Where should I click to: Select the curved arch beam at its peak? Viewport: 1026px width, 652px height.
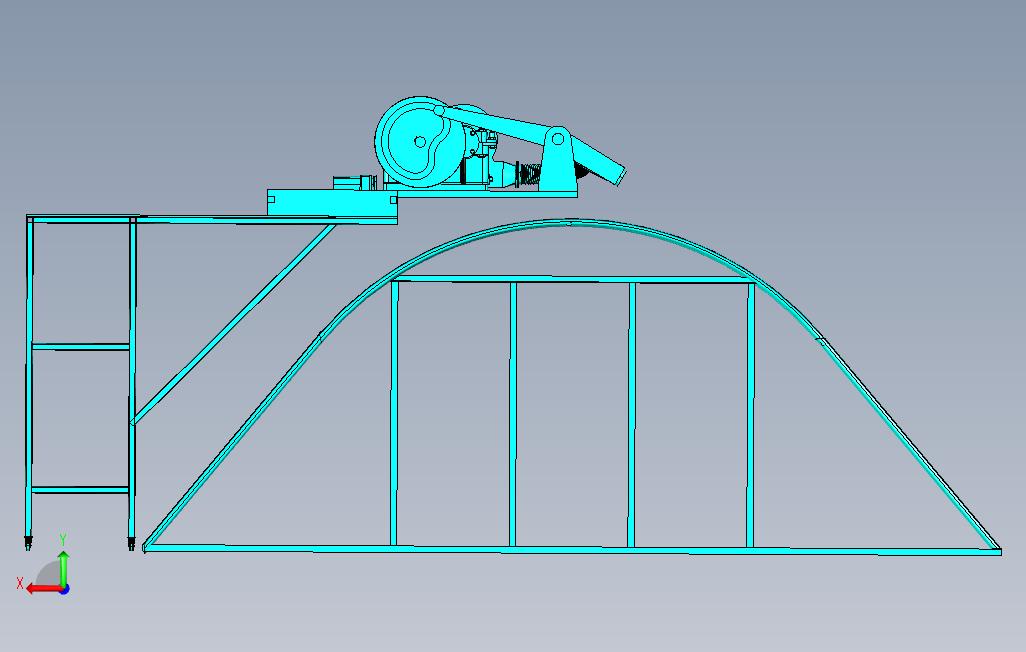click(x=569, y=224)
